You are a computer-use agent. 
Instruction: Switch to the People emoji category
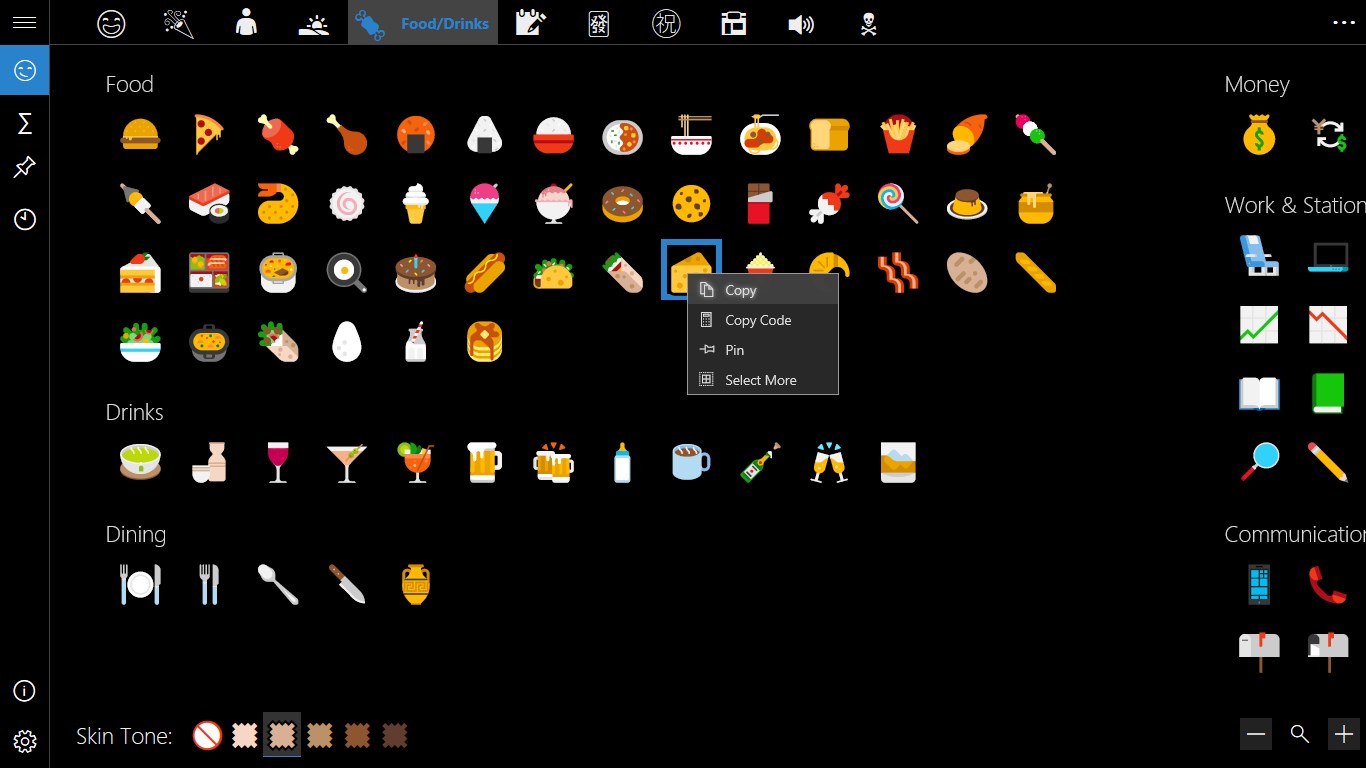[246, 23]
